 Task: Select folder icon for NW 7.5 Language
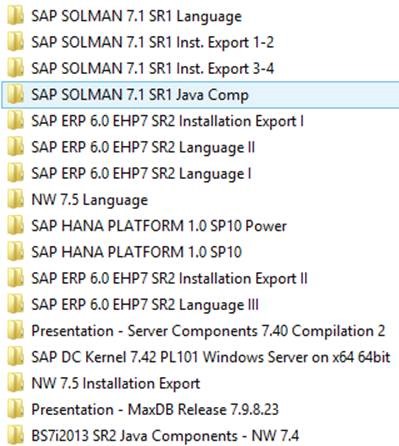[x=15, y=200]
